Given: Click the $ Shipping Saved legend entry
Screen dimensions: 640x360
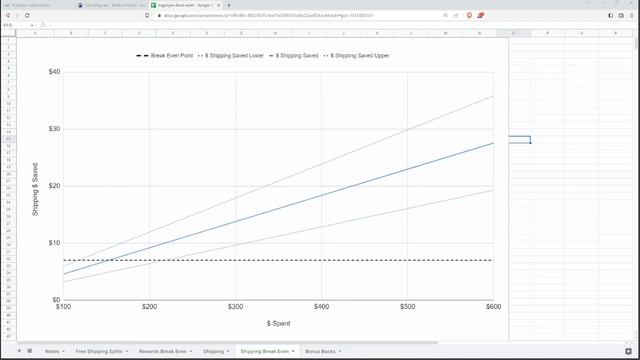Looking at the screenshot, I should pos(293,56).
